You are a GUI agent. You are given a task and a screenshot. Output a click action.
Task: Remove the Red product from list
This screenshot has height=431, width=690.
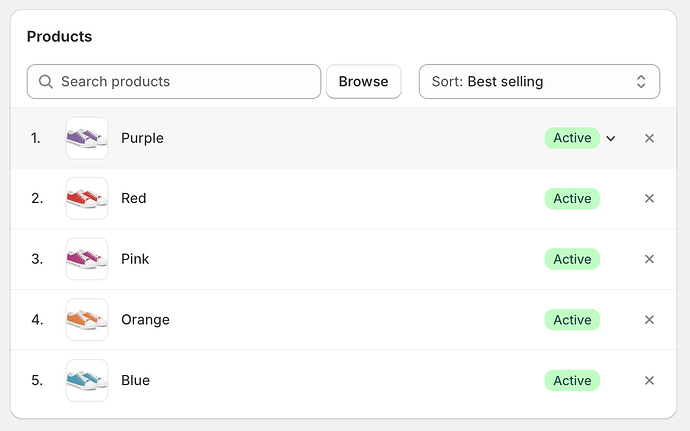click(x=649, y=199)
